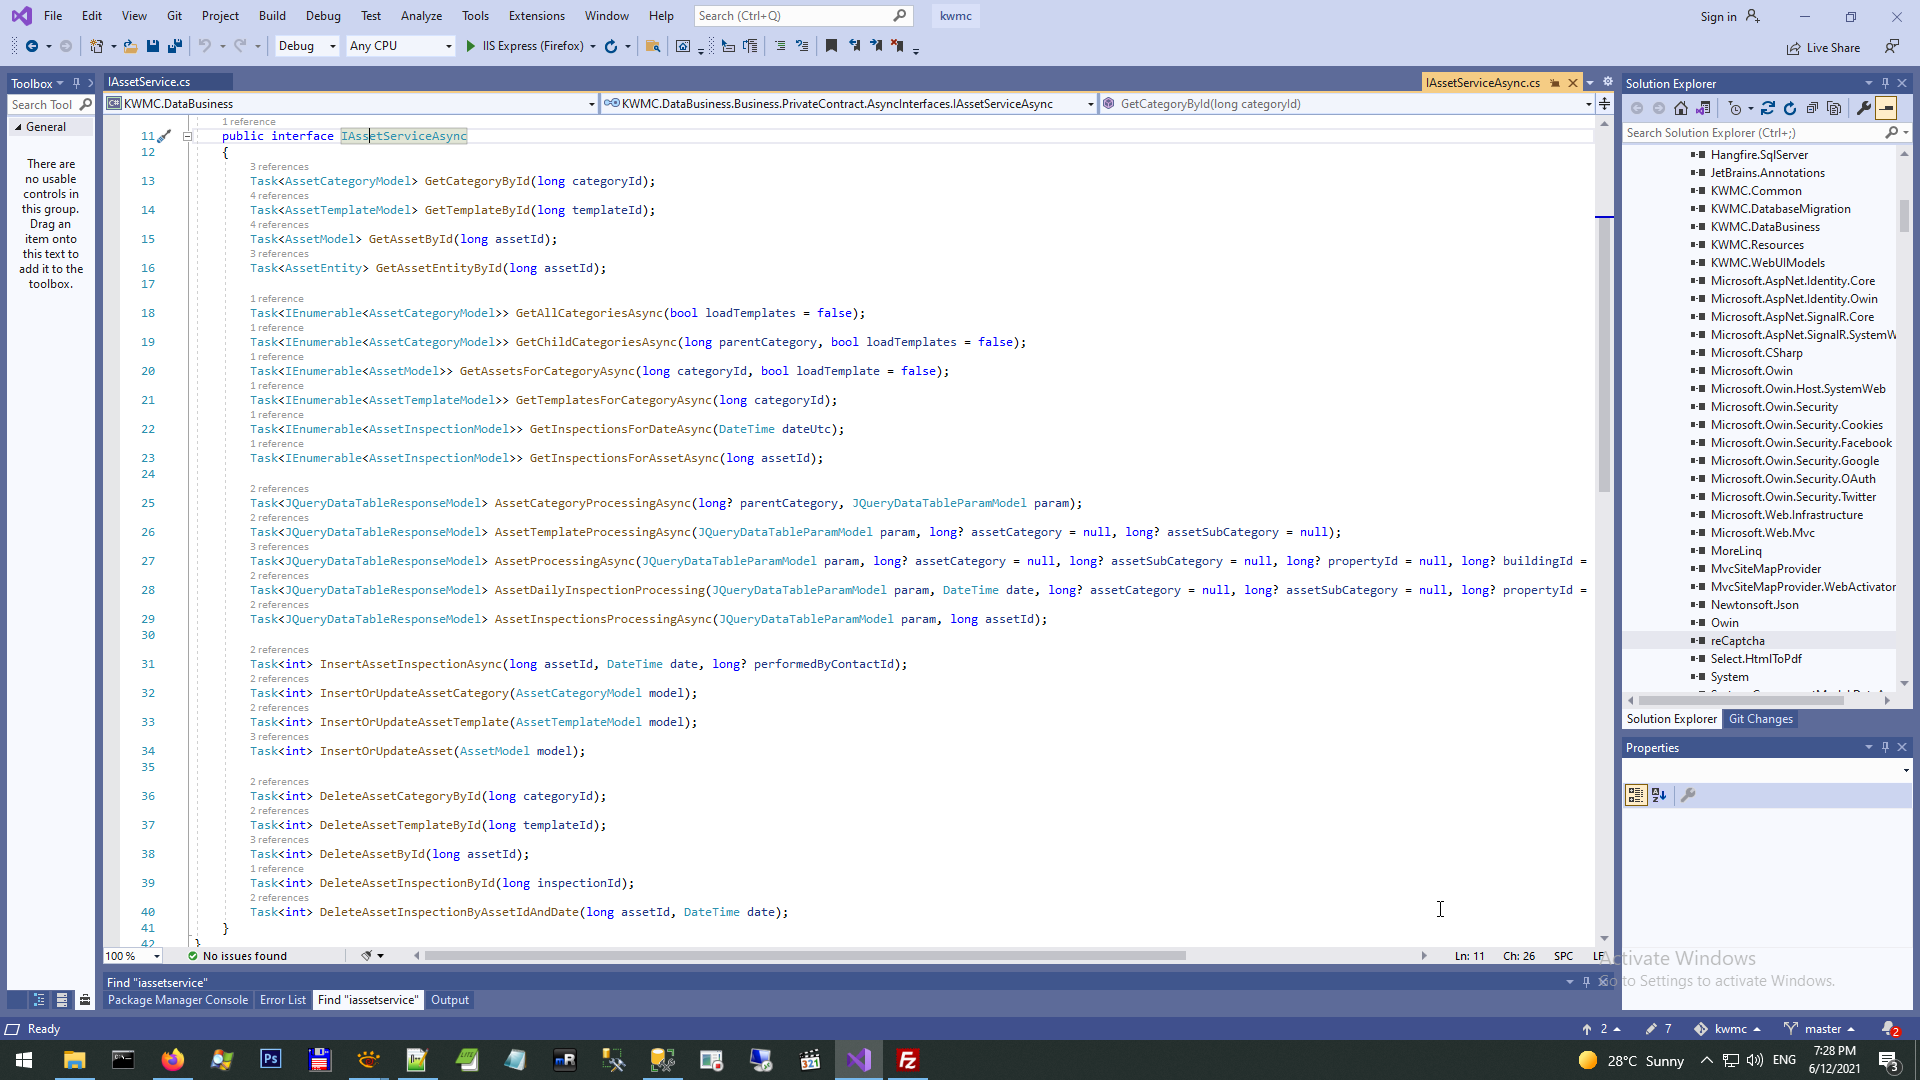1920x1080 pixels.
Task: Open the Extensions menu
Action: (536, 16)
